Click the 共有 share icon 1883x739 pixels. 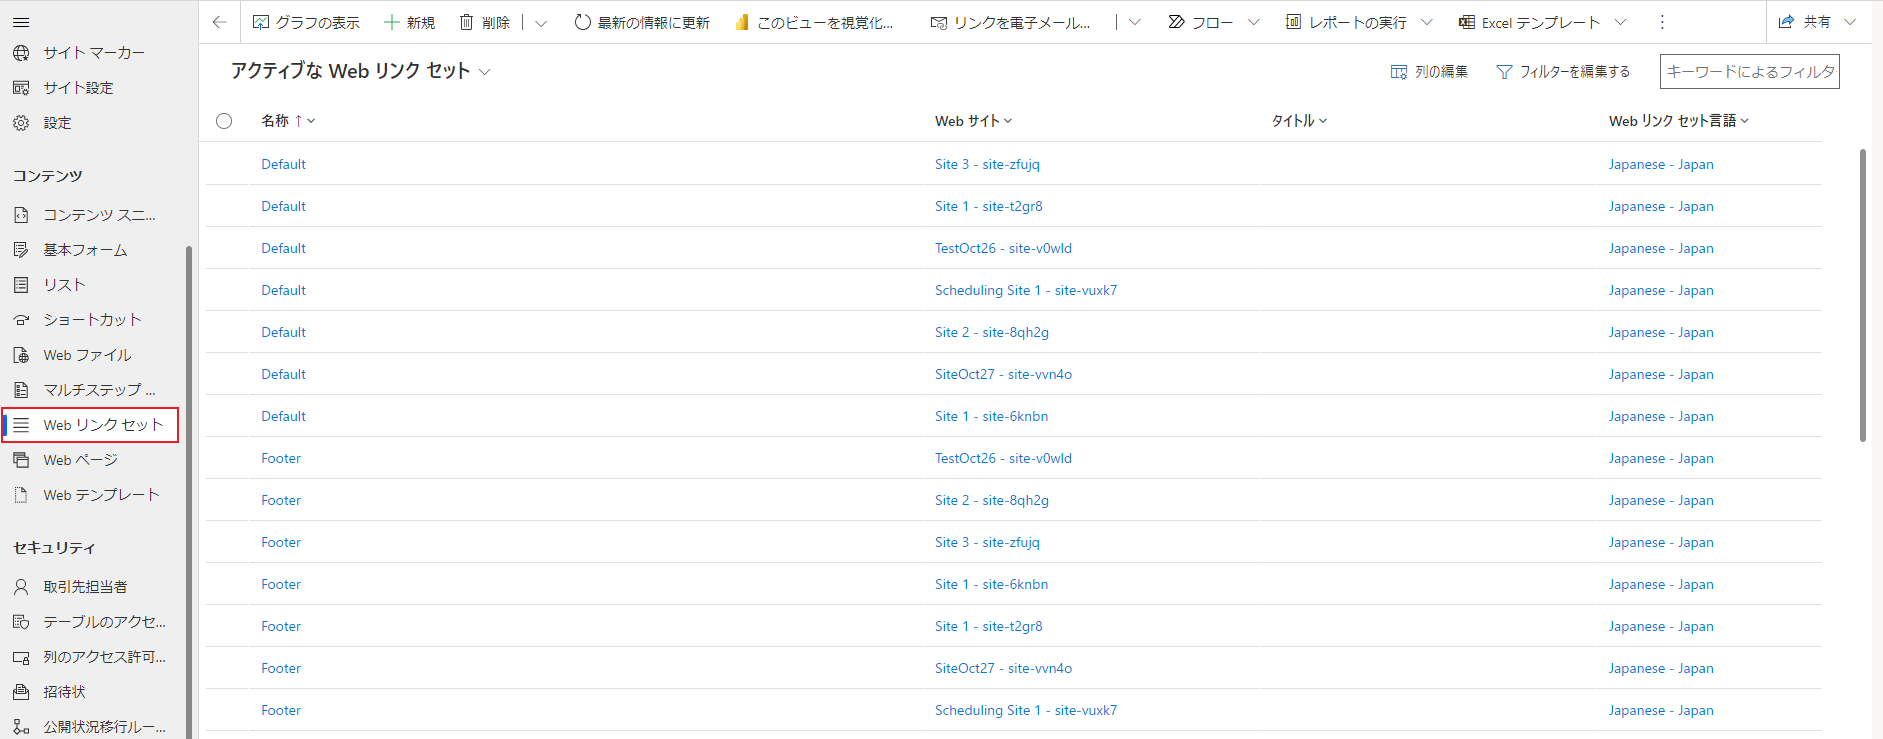[1786, 22]
